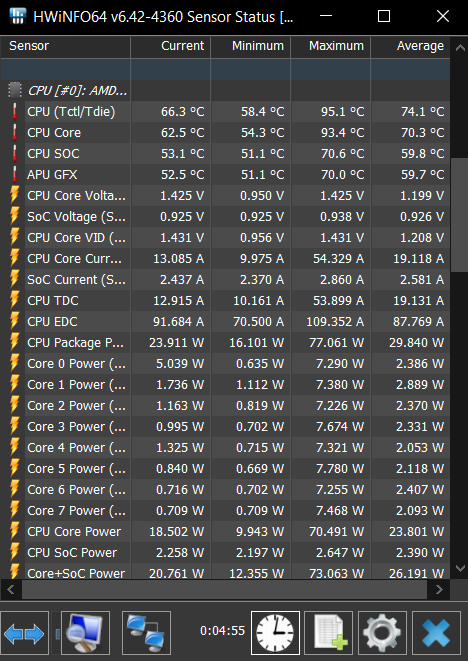Click the 95.1 °C maximum value
Image resolution: width=468 pixels, height=661 pixels.
pyautogui.click(x=342, y=111)
